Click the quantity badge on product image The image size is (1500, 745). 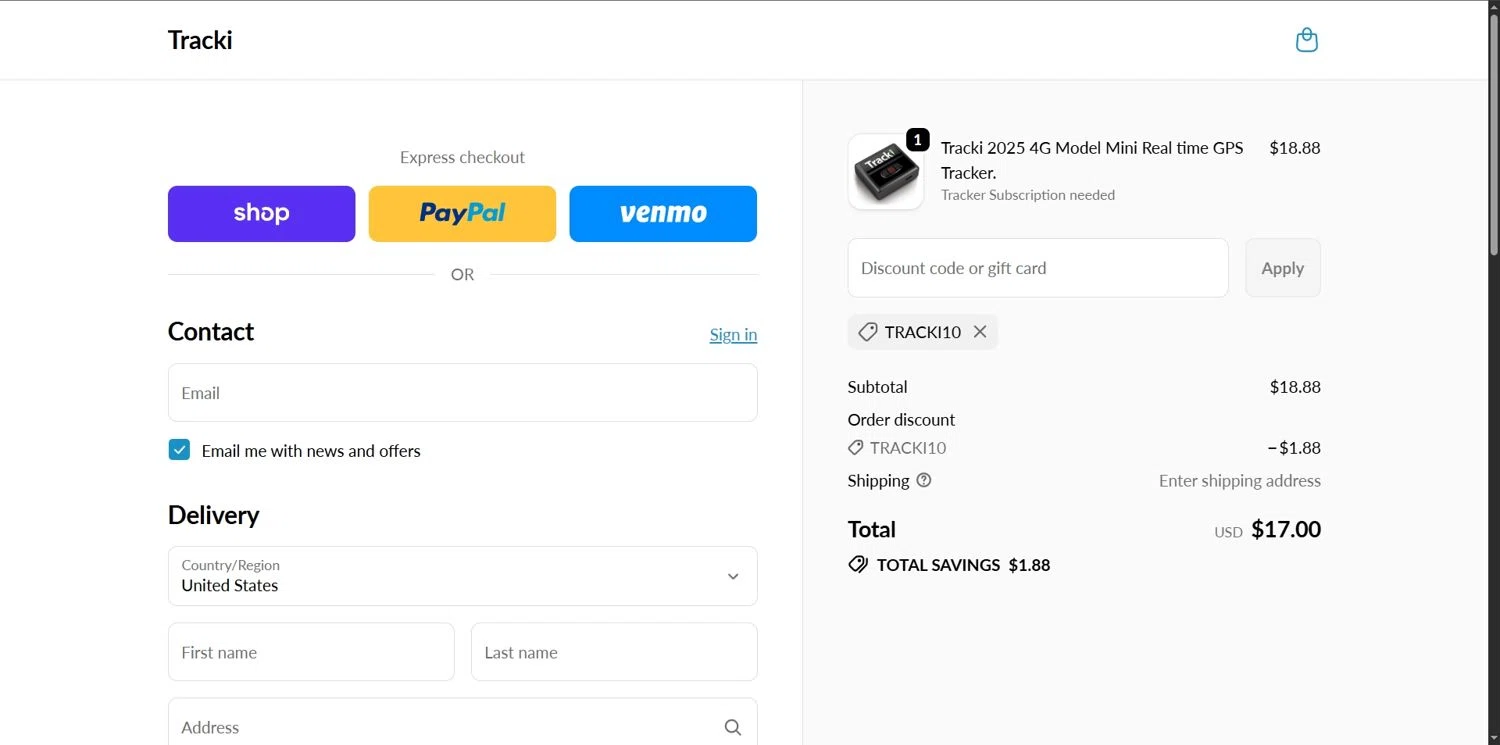point(918,140)
